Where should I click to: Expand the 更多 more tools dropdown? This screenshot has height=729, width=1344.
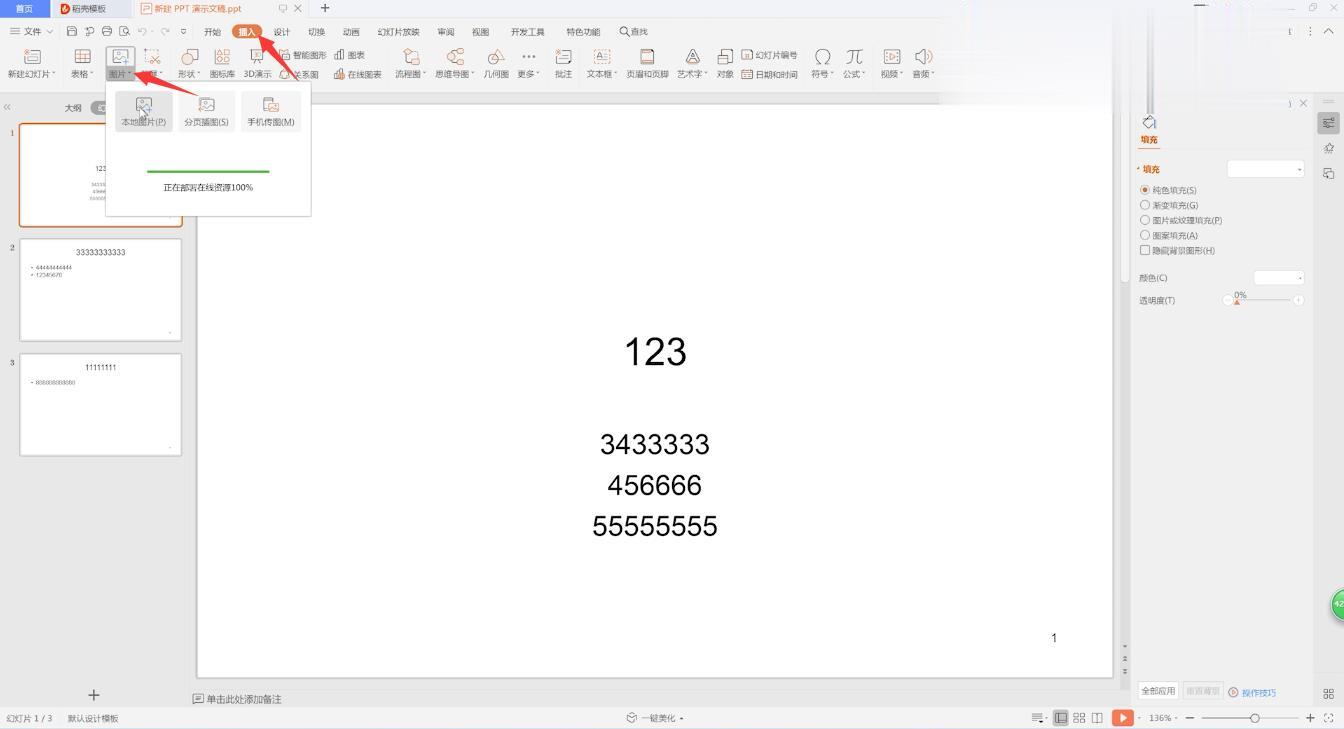[x=528, y=63]
